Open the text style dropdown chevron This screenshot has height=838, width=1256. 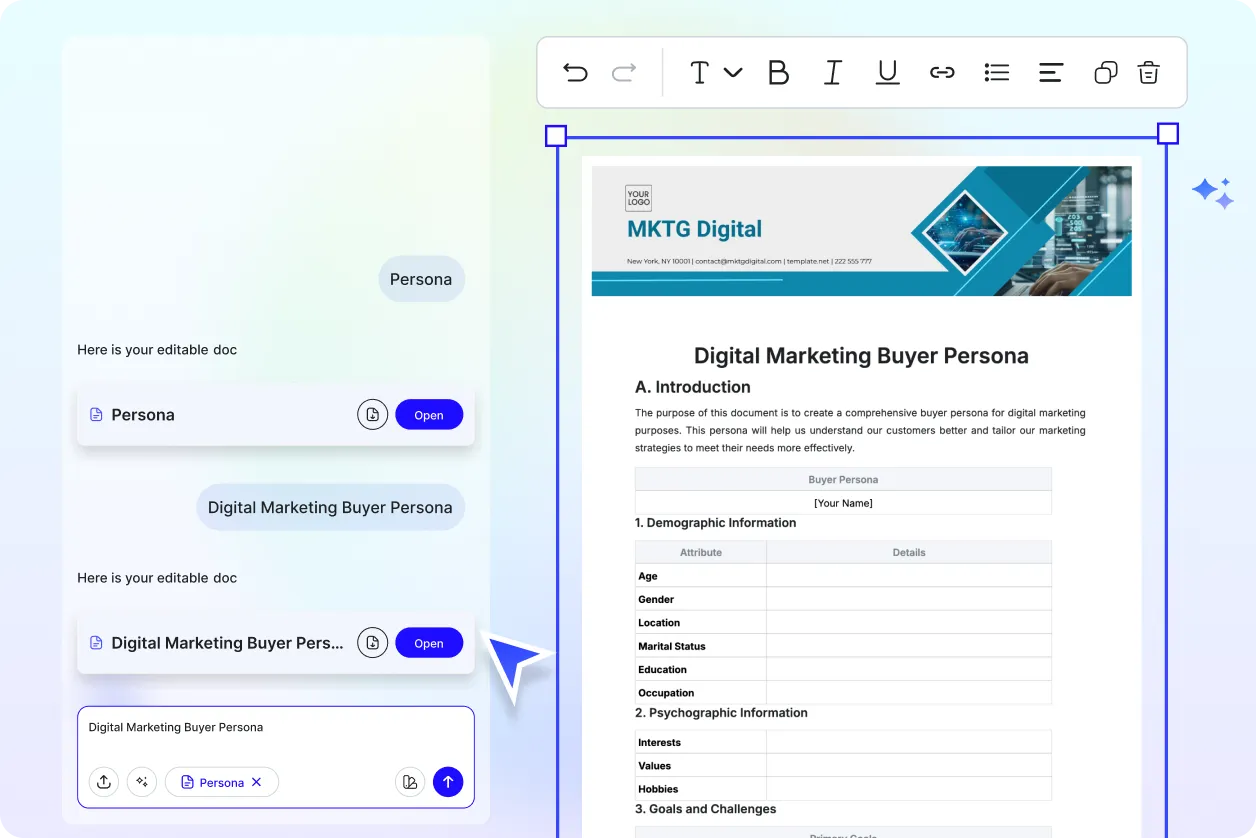coord(733,72)
